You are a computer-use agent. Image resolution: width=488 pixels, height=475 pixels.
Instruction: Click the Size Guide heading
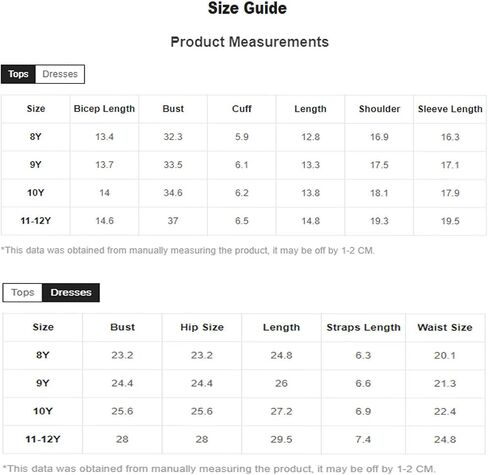click(247, 8)
